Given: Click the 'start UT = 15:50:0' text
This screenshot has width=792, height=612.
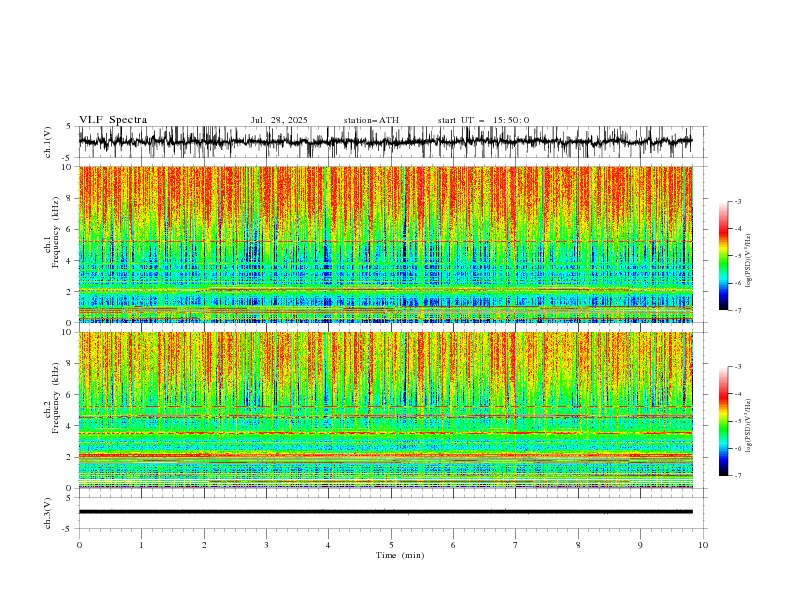Looking at the screenshot, I should click(x=483, y=120).
